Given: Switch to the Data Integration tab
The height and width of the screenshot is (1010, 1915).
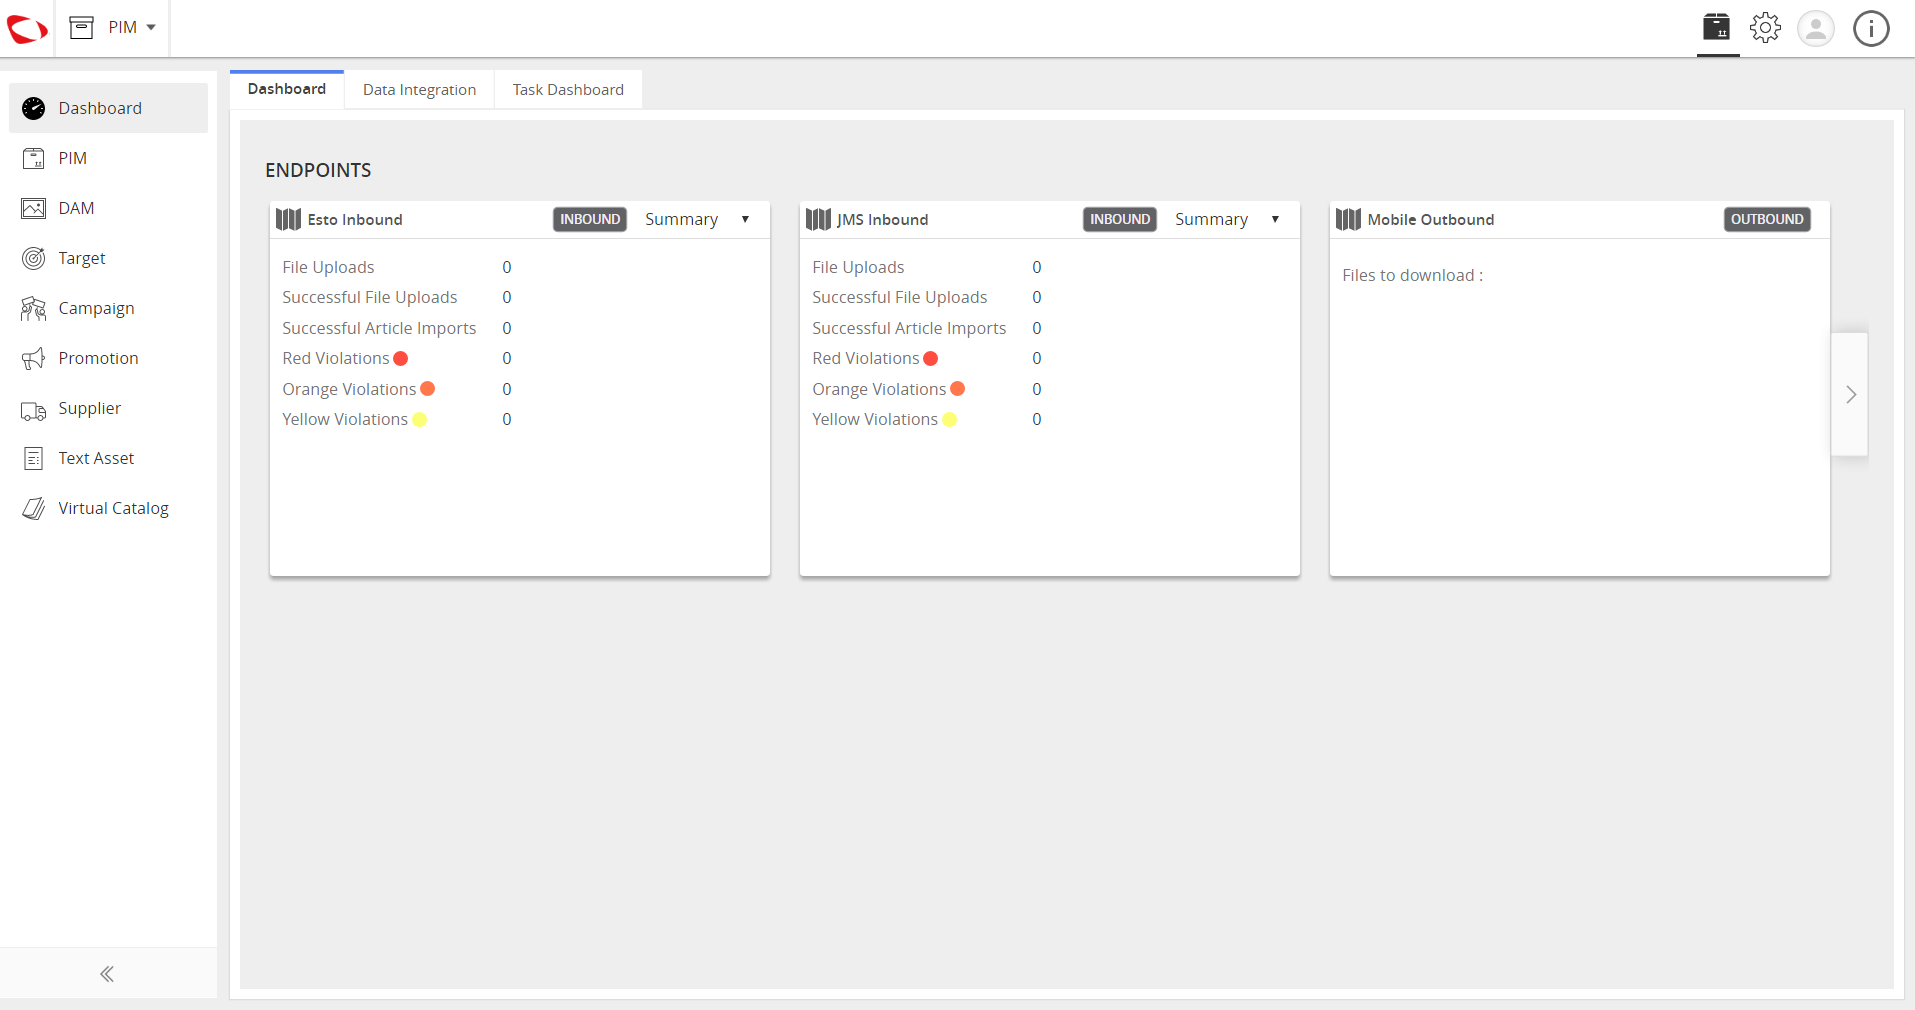Looking at the screenshot, I should tap(419, 89).
